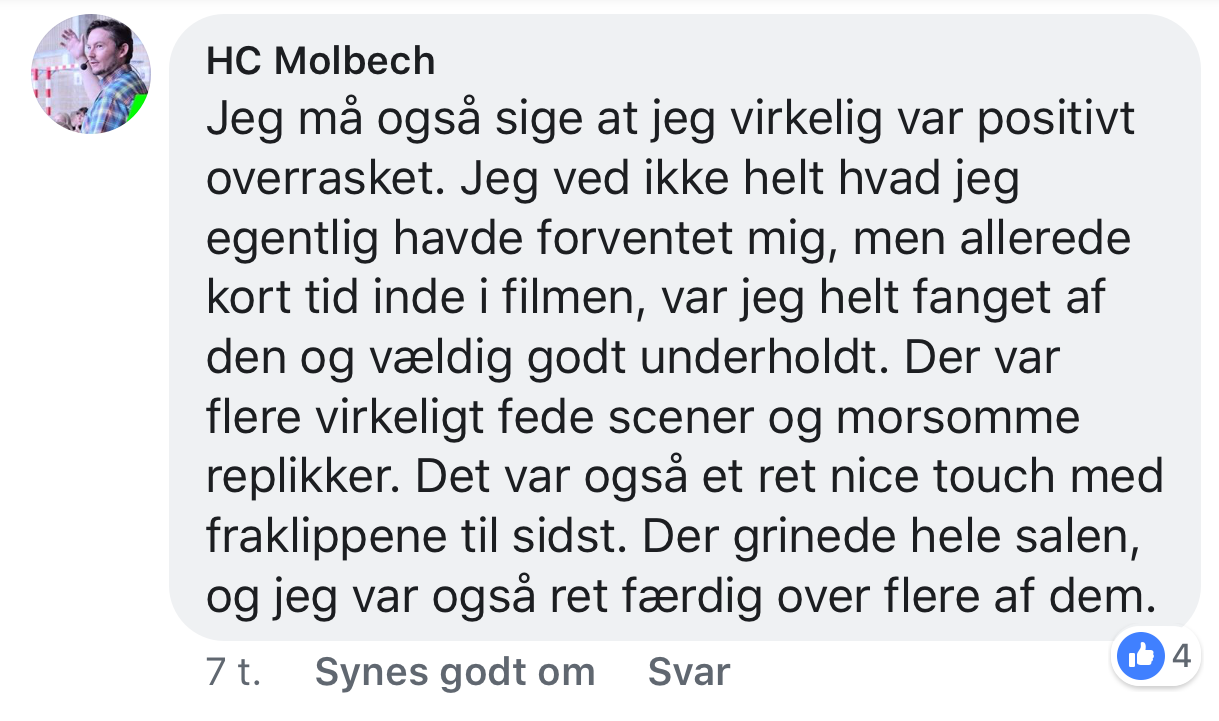This screenshot has width=1219, height=721.
Task: Like the comment via Synes godt om
Action: click(x=455, y=672)
